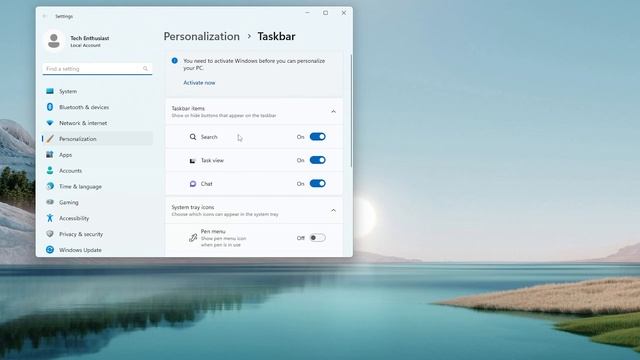Click the Accessibility figure icon
Viewport: 640px width, 360px height.
tap(50, 218)
